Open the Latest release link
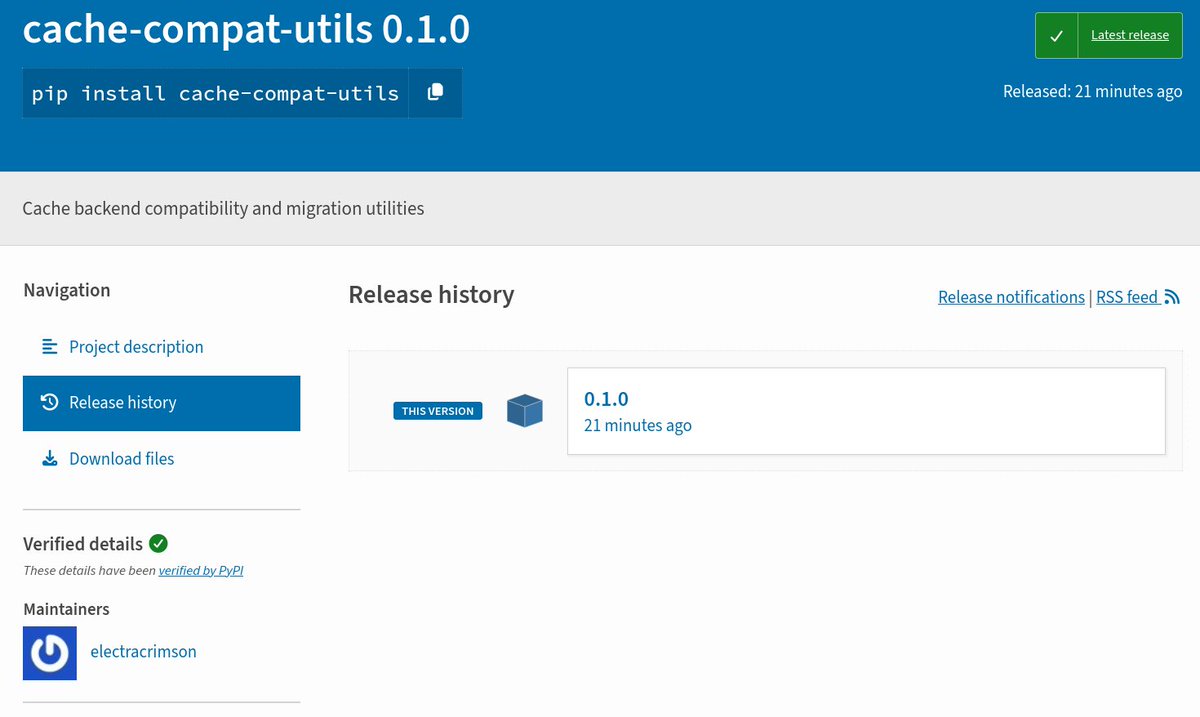The width and height of the screenshot is (1200, 717). click(1130, 35)
